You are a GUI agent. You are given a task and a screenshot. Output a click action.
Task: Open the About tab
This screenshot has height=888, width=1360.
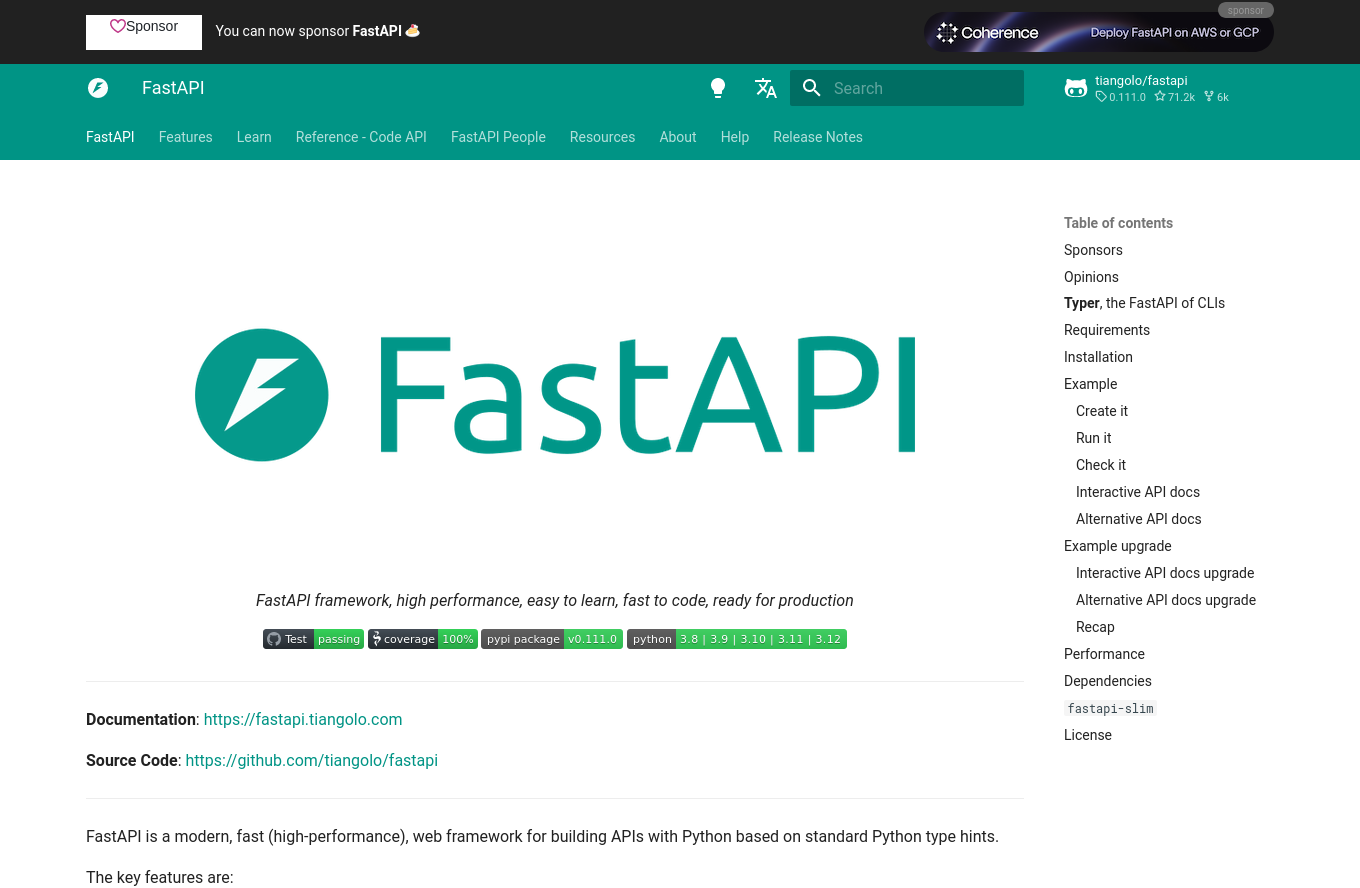tap(678, 137)
